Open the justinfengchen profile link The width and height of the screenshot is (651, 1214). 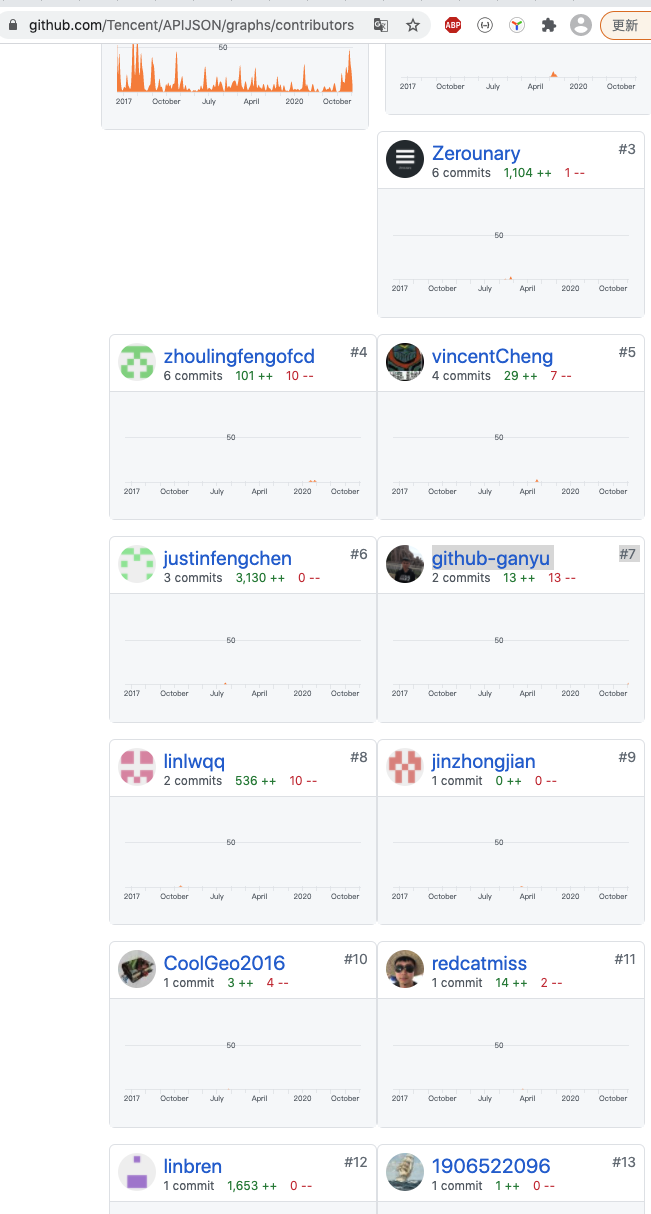point(228,558)
